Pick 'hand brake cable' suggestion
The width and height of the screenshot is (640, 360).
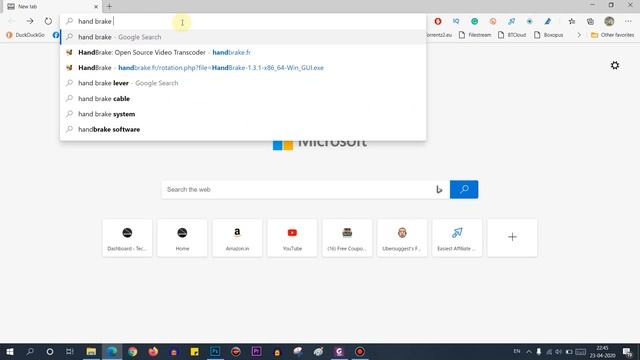coord(243,99)
